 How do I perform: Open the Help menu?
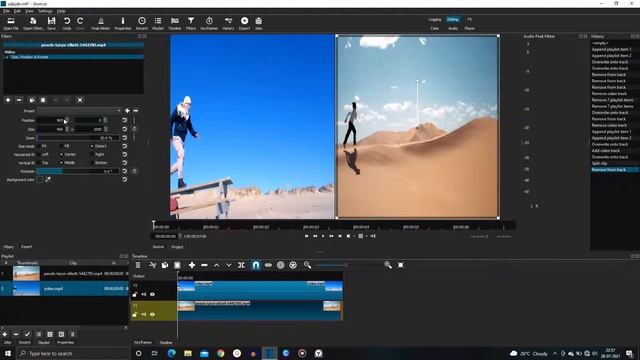[x=61, y=11]
